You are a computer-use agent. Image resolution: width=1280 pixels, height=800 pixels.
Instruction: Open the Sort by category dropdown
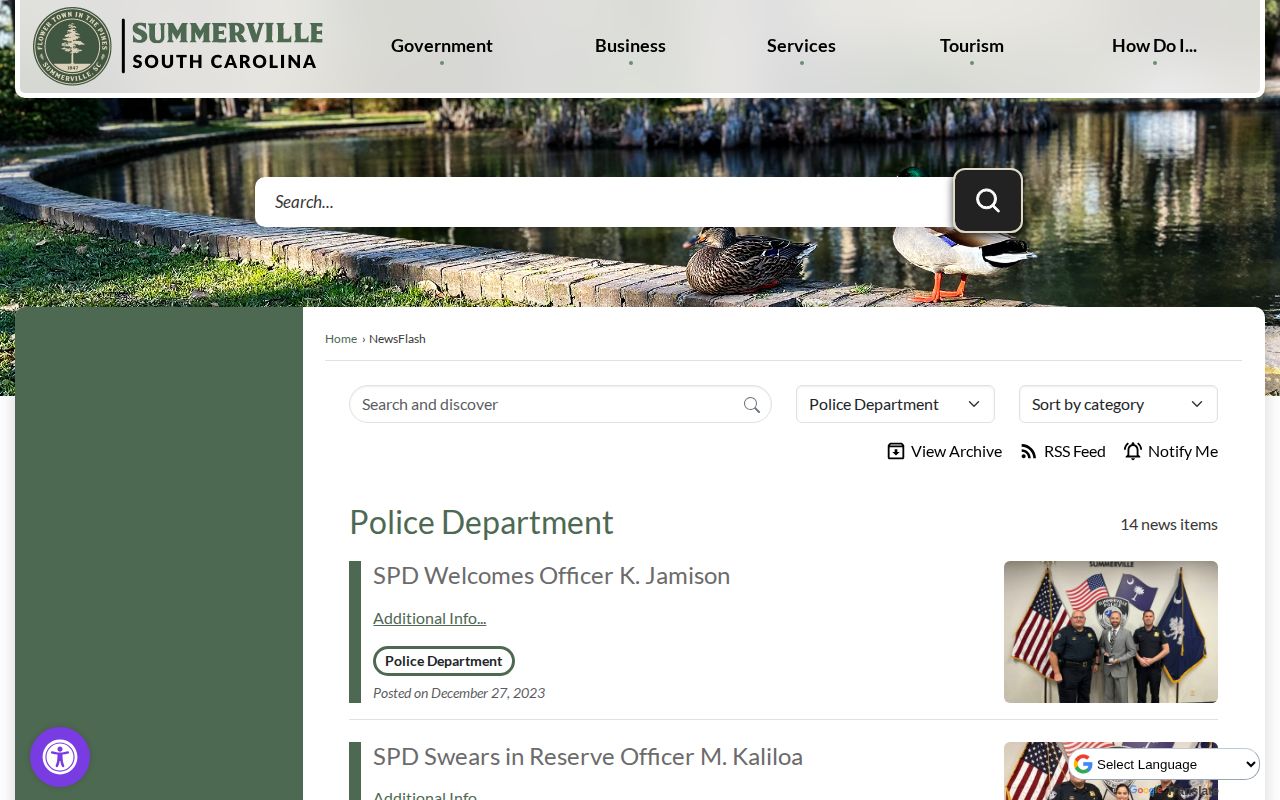tap(1118, 404)
